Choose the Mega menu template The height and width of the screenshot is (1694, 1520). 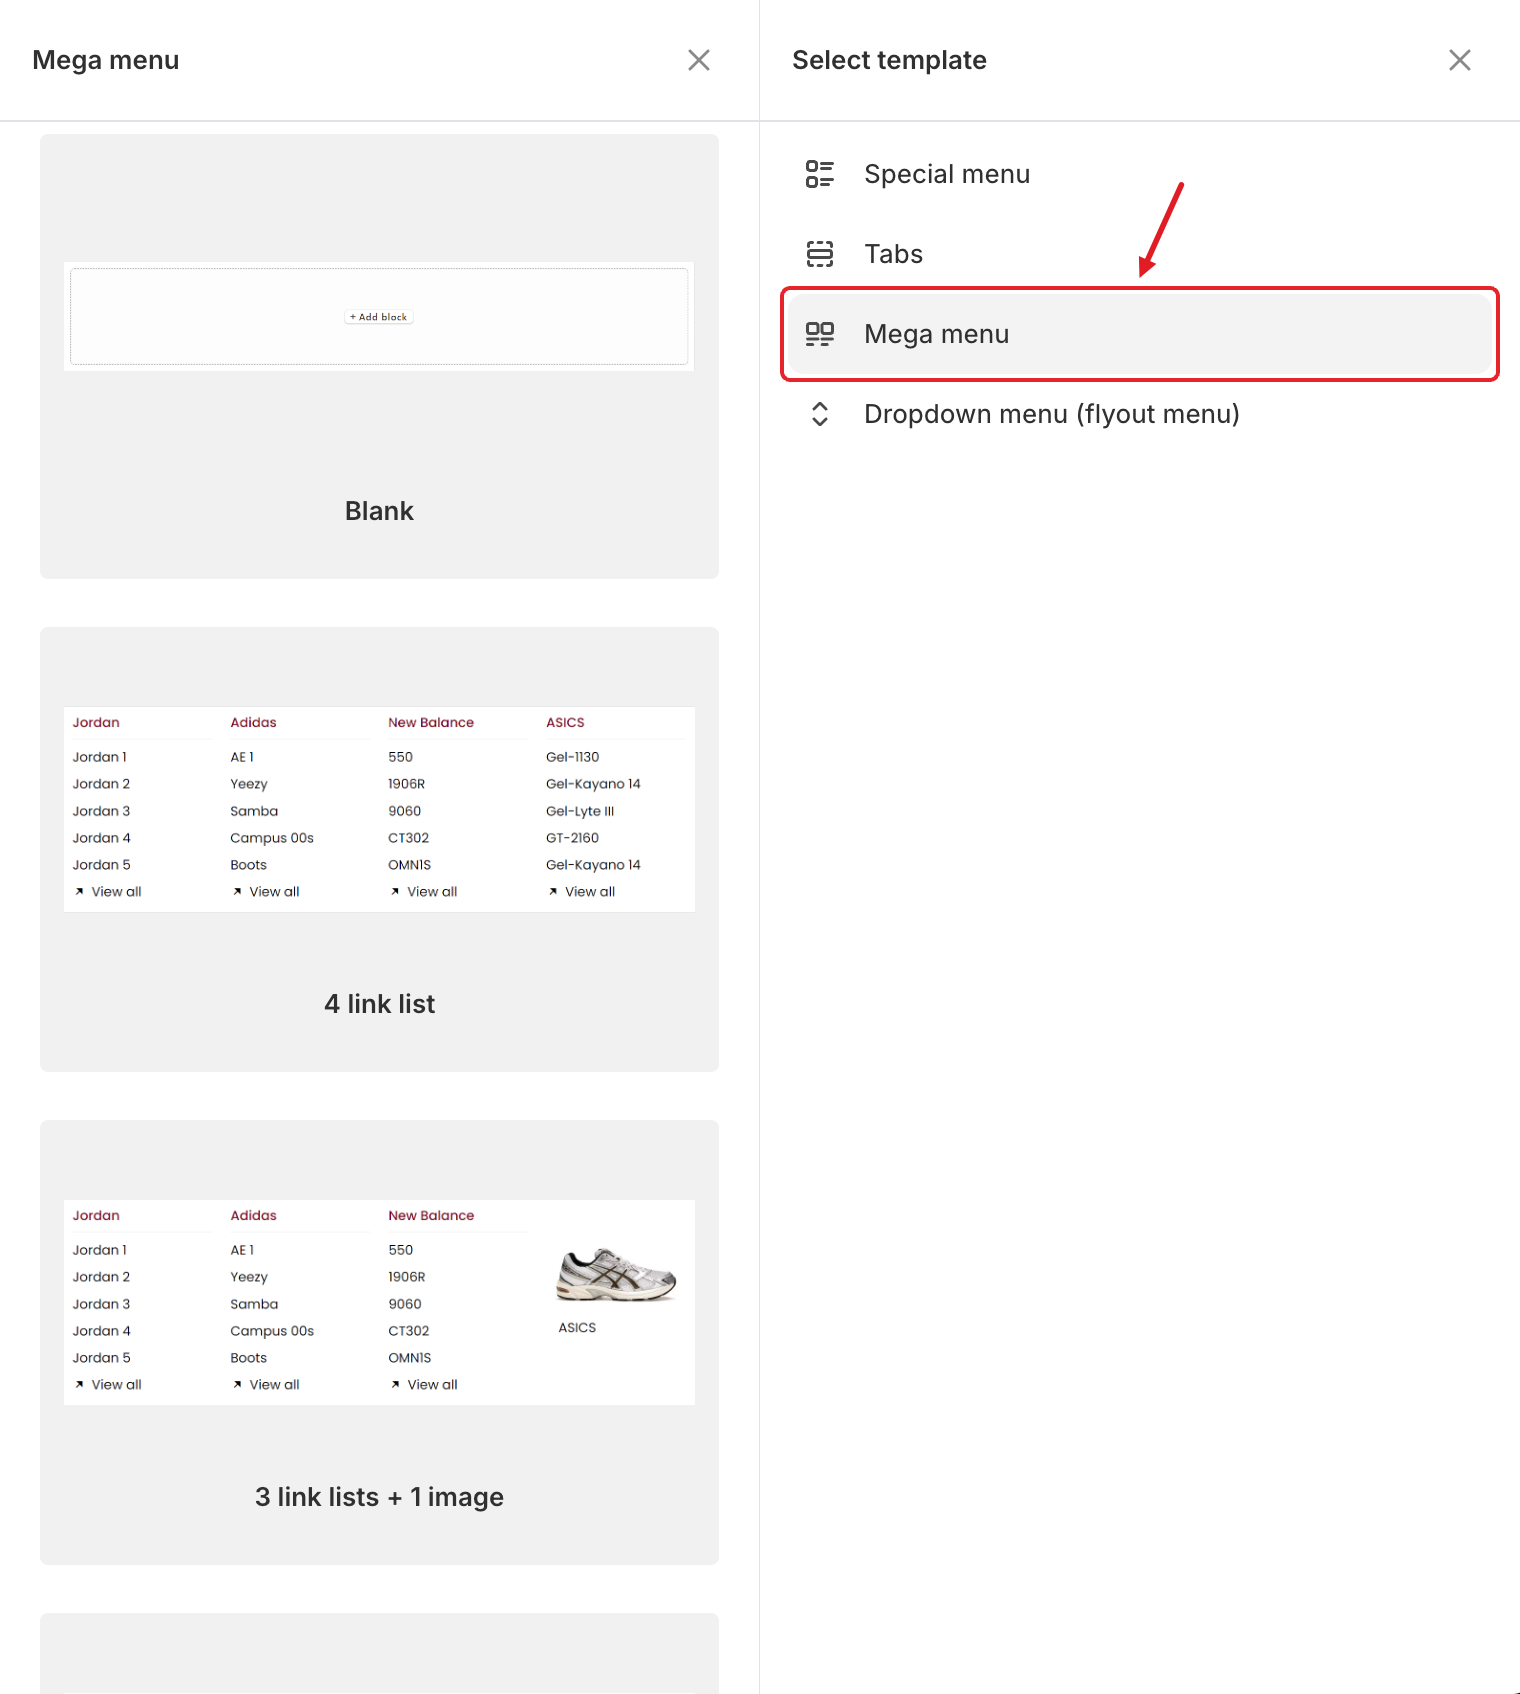(x=1139, y=334)
